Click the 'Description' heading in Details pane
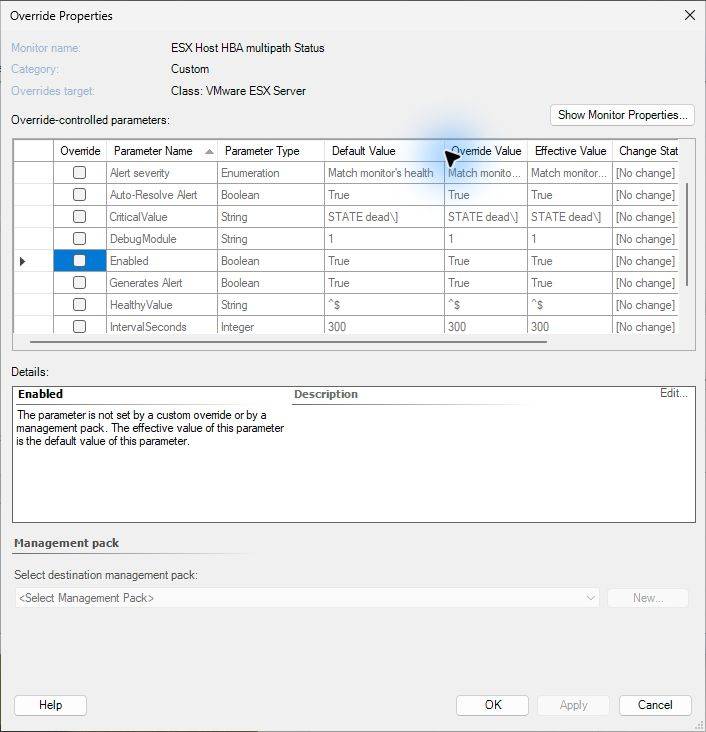Image resolution: width=706 pixels, height=732 pixels. click(326, 394)
